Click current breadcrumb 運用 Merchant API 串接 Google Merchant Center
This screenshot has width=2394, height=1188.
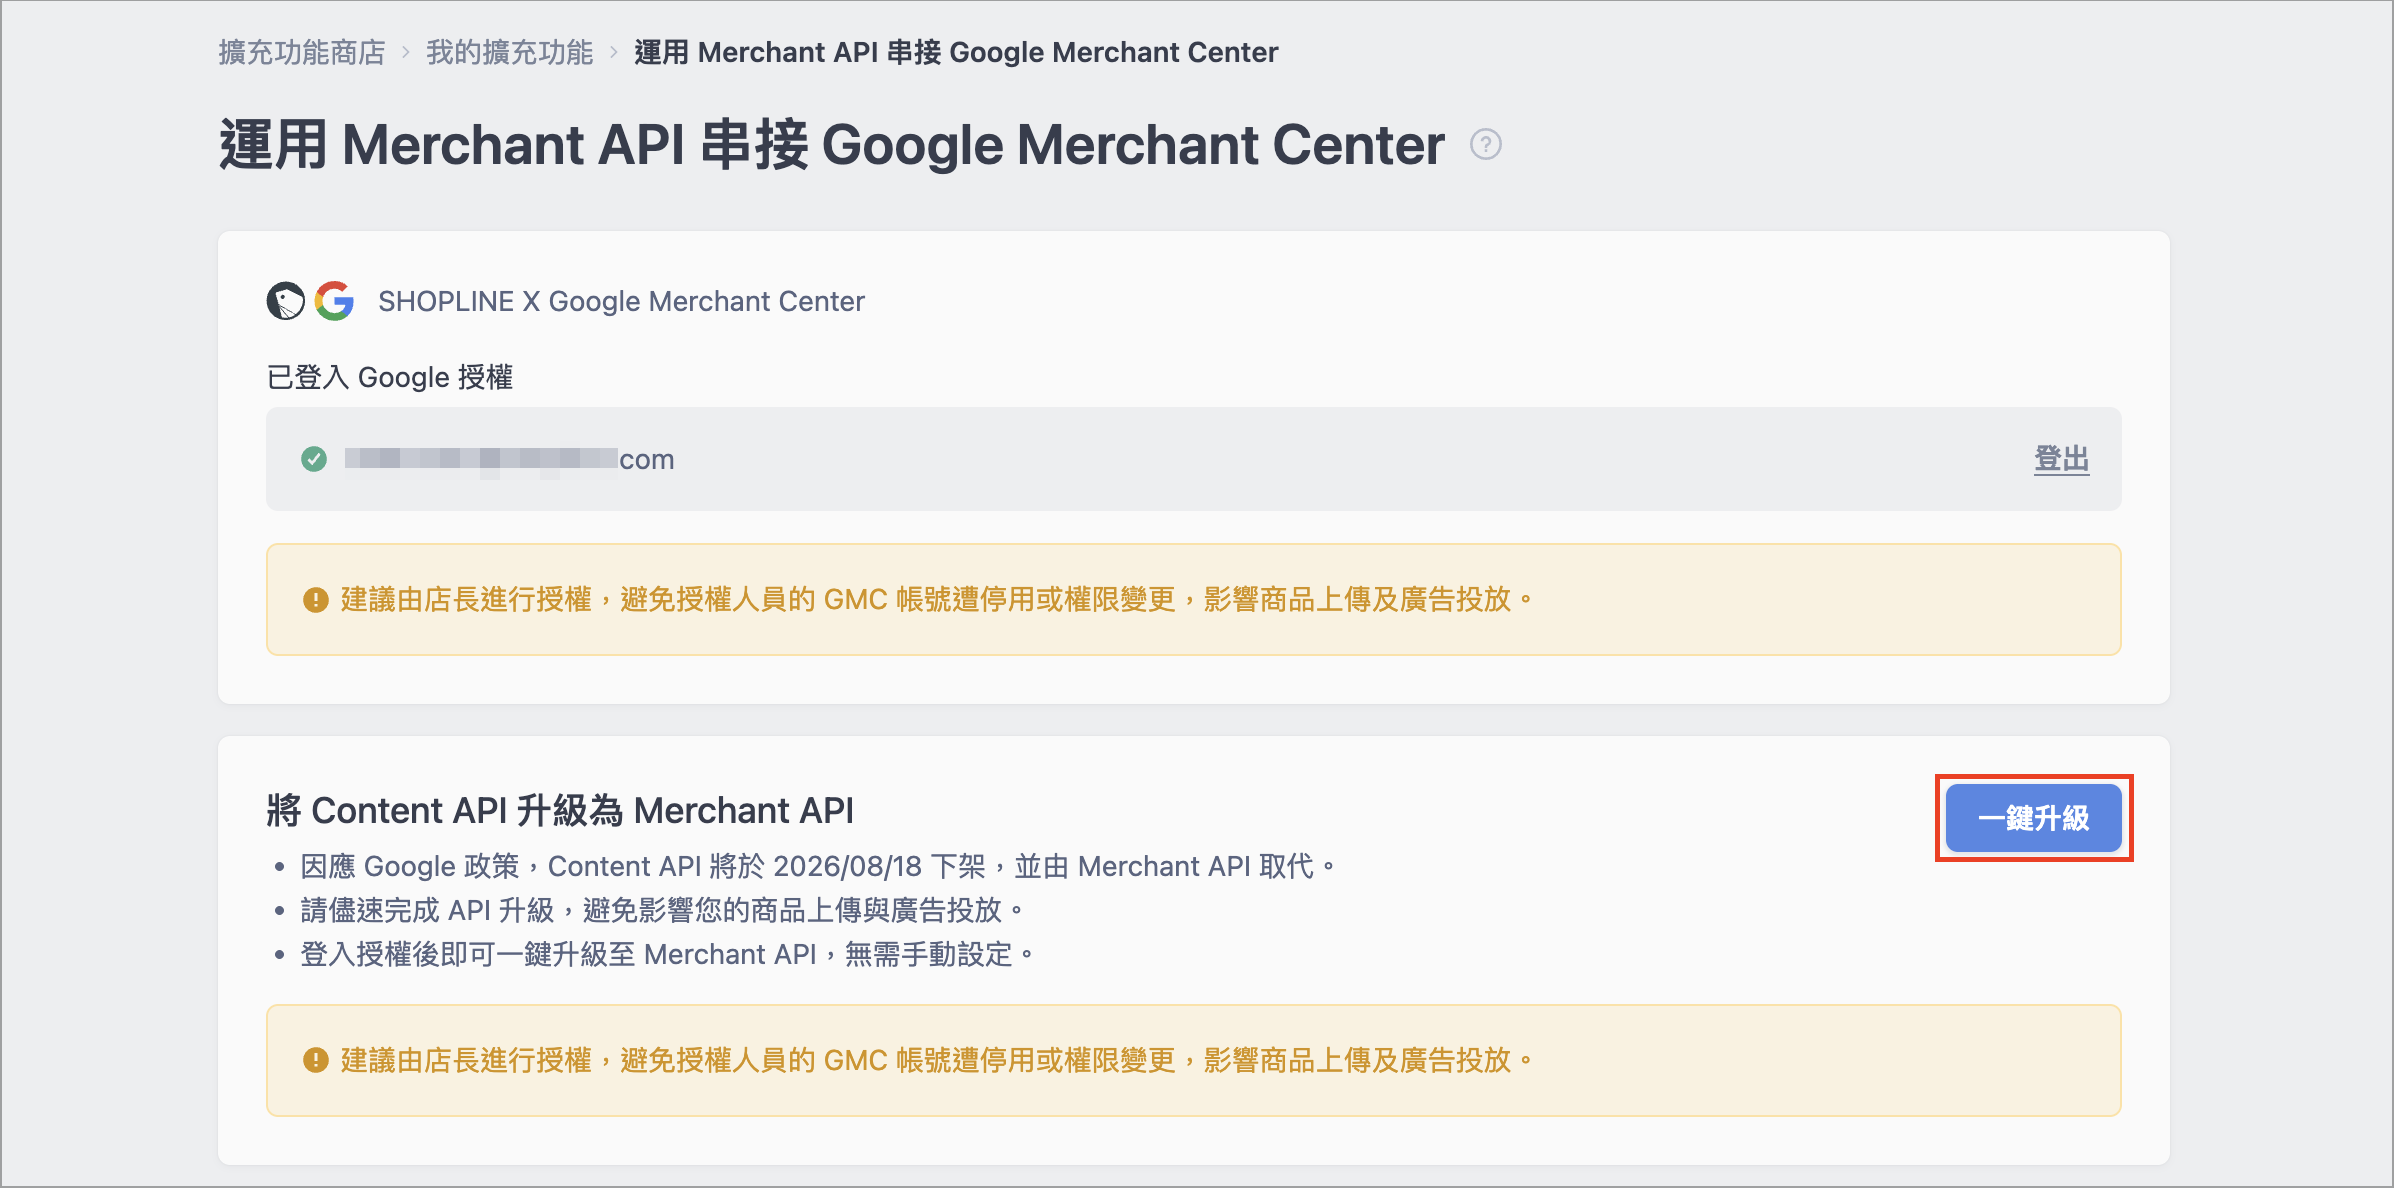click(956, 52)
